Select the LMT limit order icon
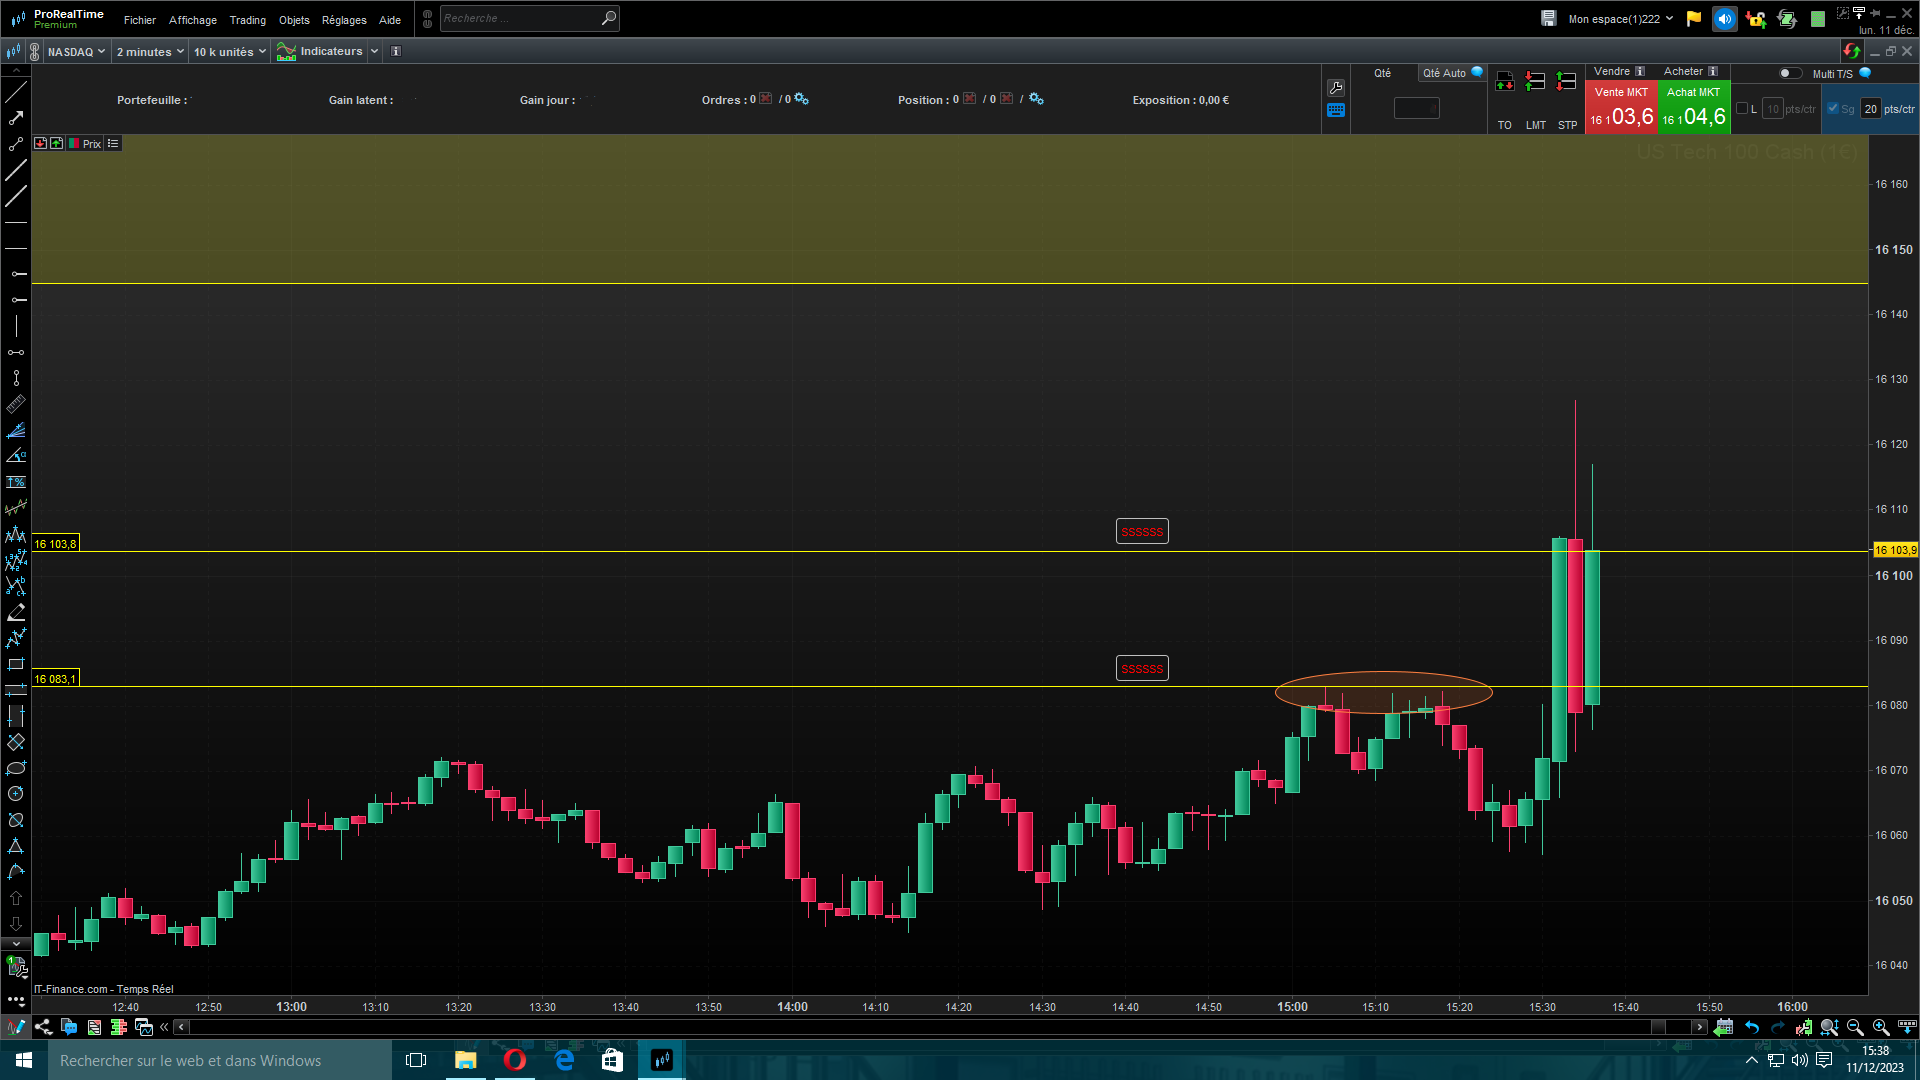1920x1080 pixels. tap(1535, 82)
